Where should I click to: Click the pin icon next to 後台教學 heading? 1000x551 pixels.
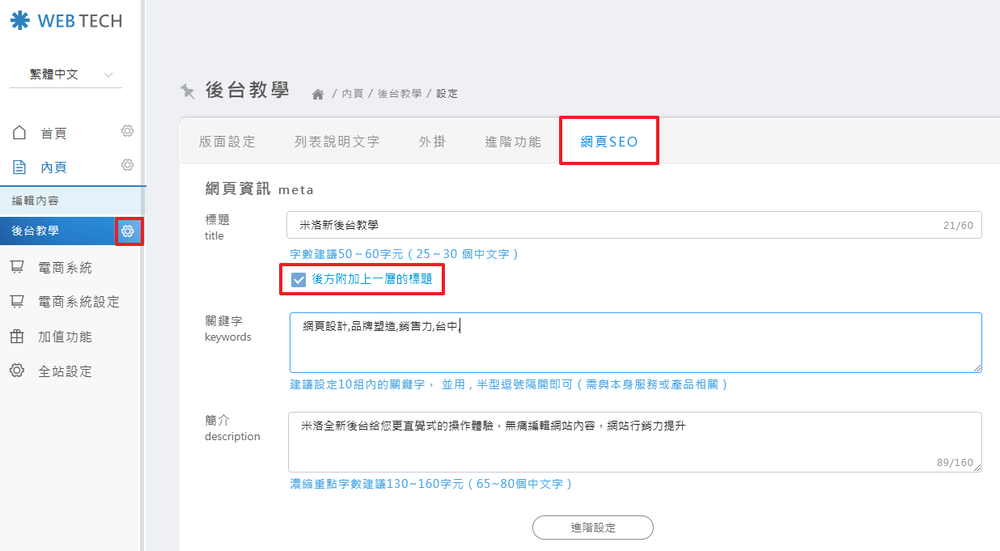point(188,91)
